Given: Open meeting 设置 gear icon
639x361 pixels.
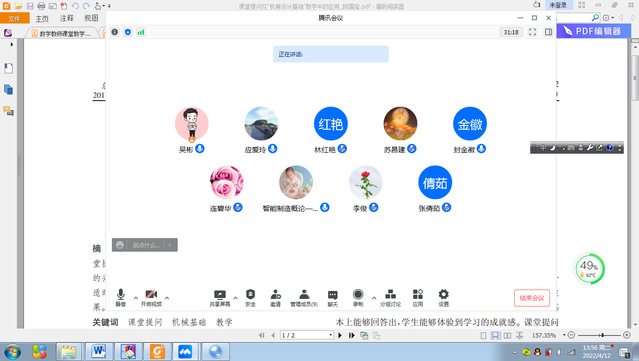Looking at the screenshot, I should tap(443, 297).
